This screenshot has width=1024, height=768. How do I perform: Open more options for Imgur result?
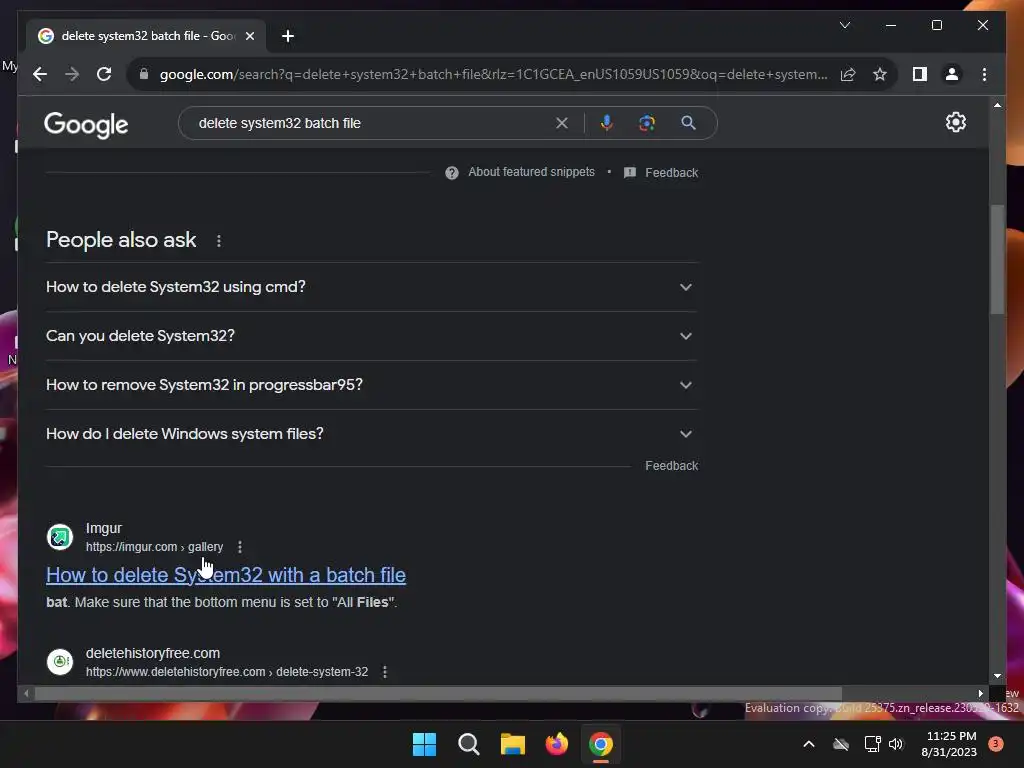click(240, 547)
